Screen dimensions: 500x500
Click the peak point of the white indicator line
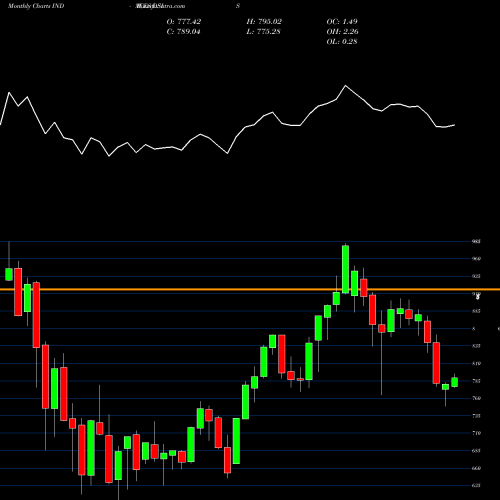coord(345,86)
